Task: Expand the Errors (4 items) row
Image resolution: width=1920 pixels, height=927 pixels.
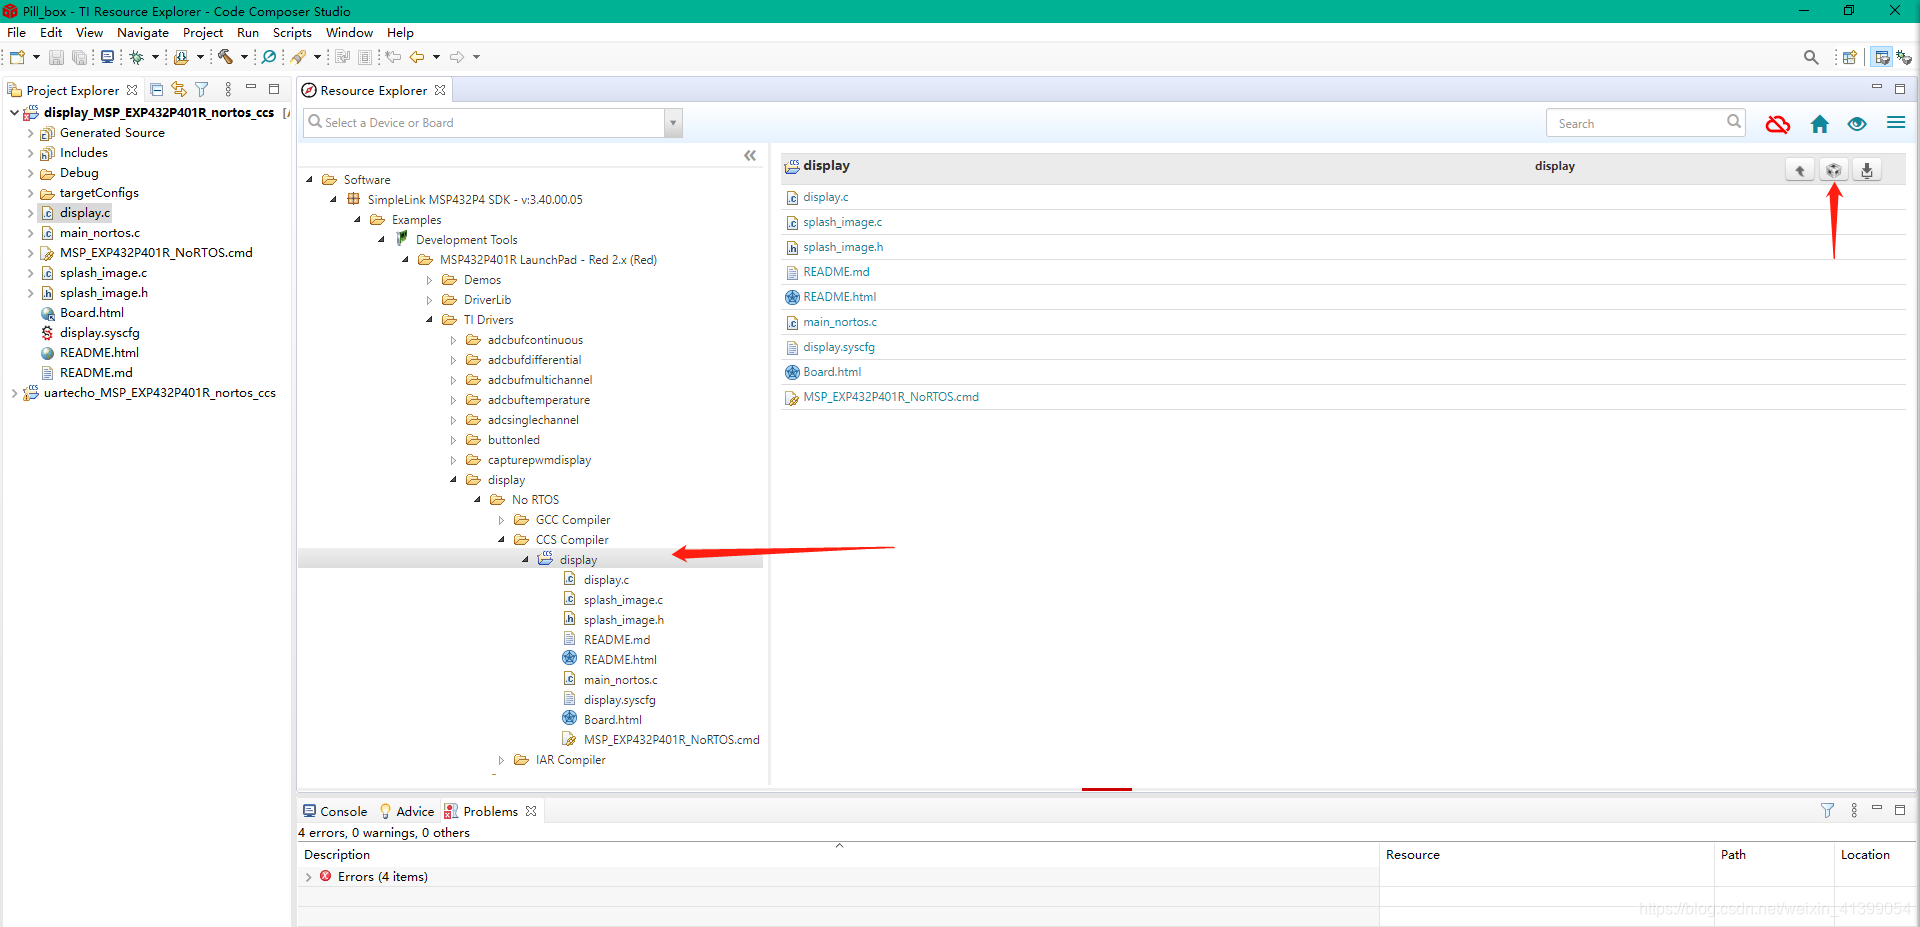Action: tap(308, 877)
